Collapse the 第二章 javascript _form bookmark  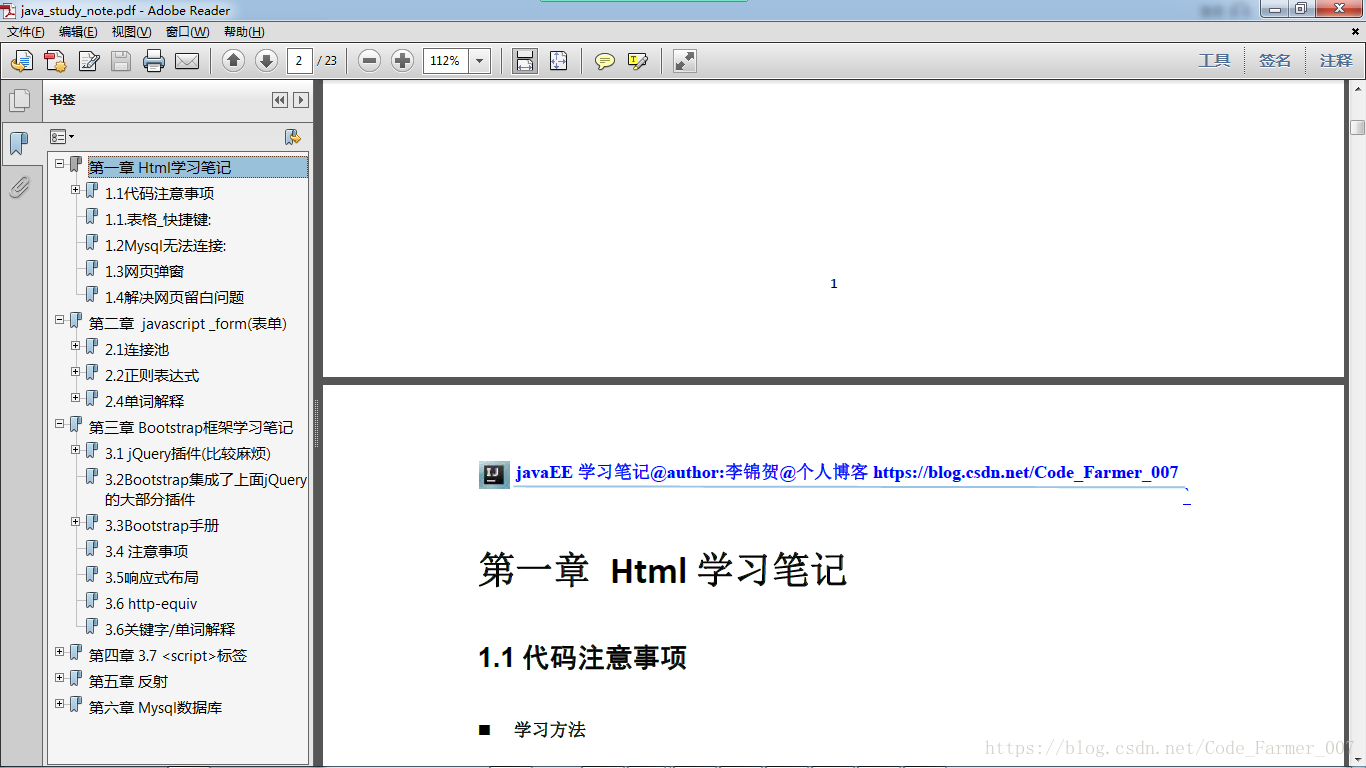pyautogui.click(x=60, y=319)
